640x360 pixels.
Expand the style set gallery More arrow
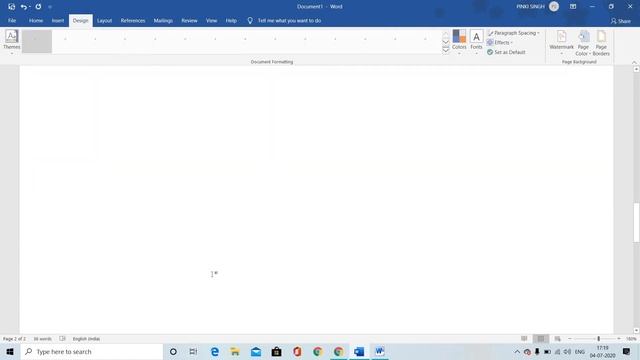click(446, 50)
